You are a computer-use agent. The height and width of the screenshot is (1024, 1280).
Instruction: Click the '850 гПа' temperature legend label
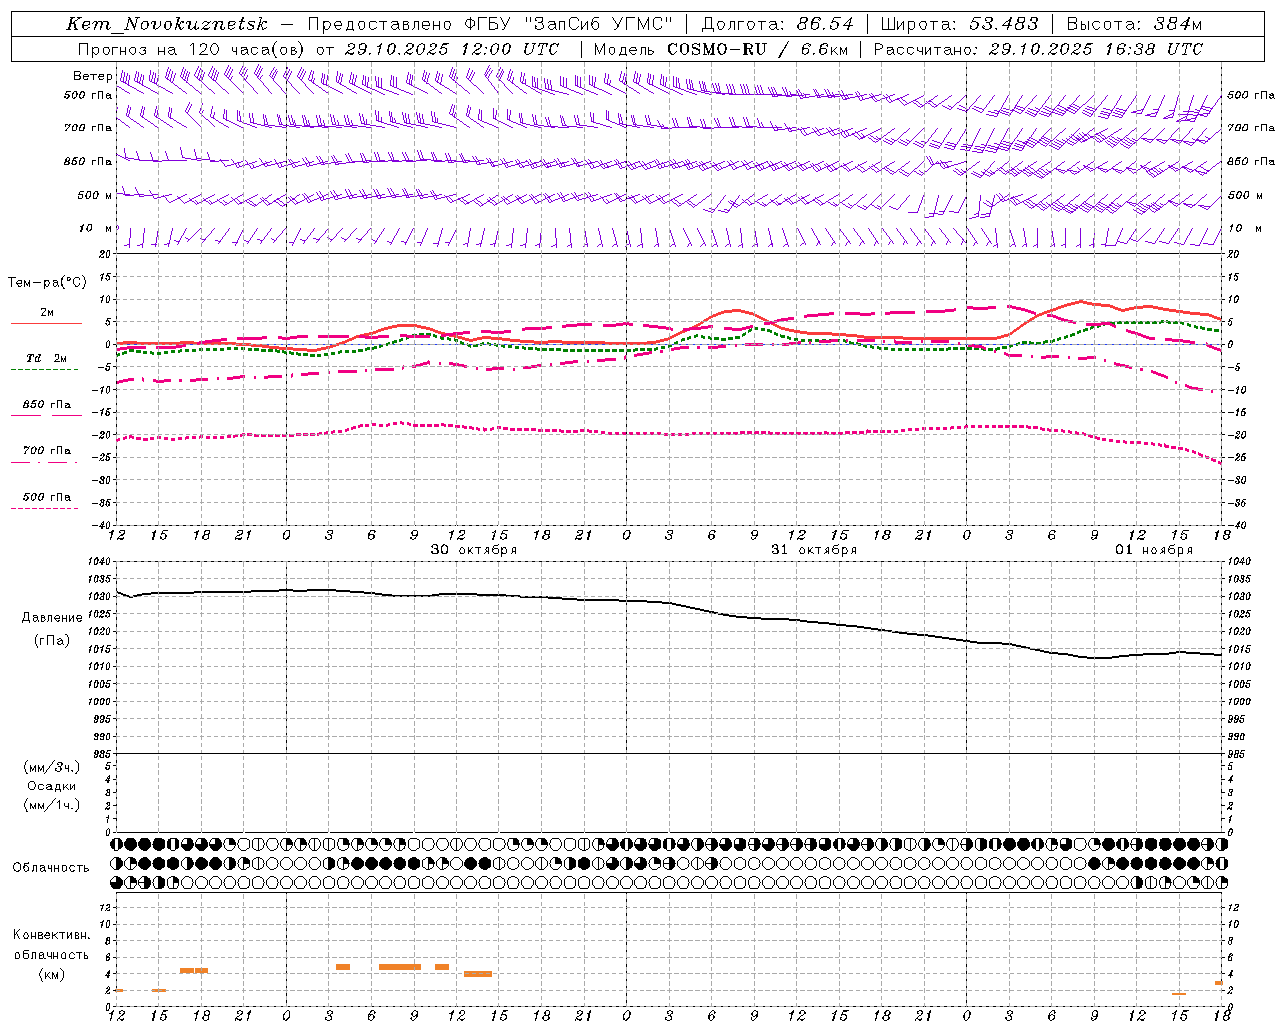coord(46,405)
